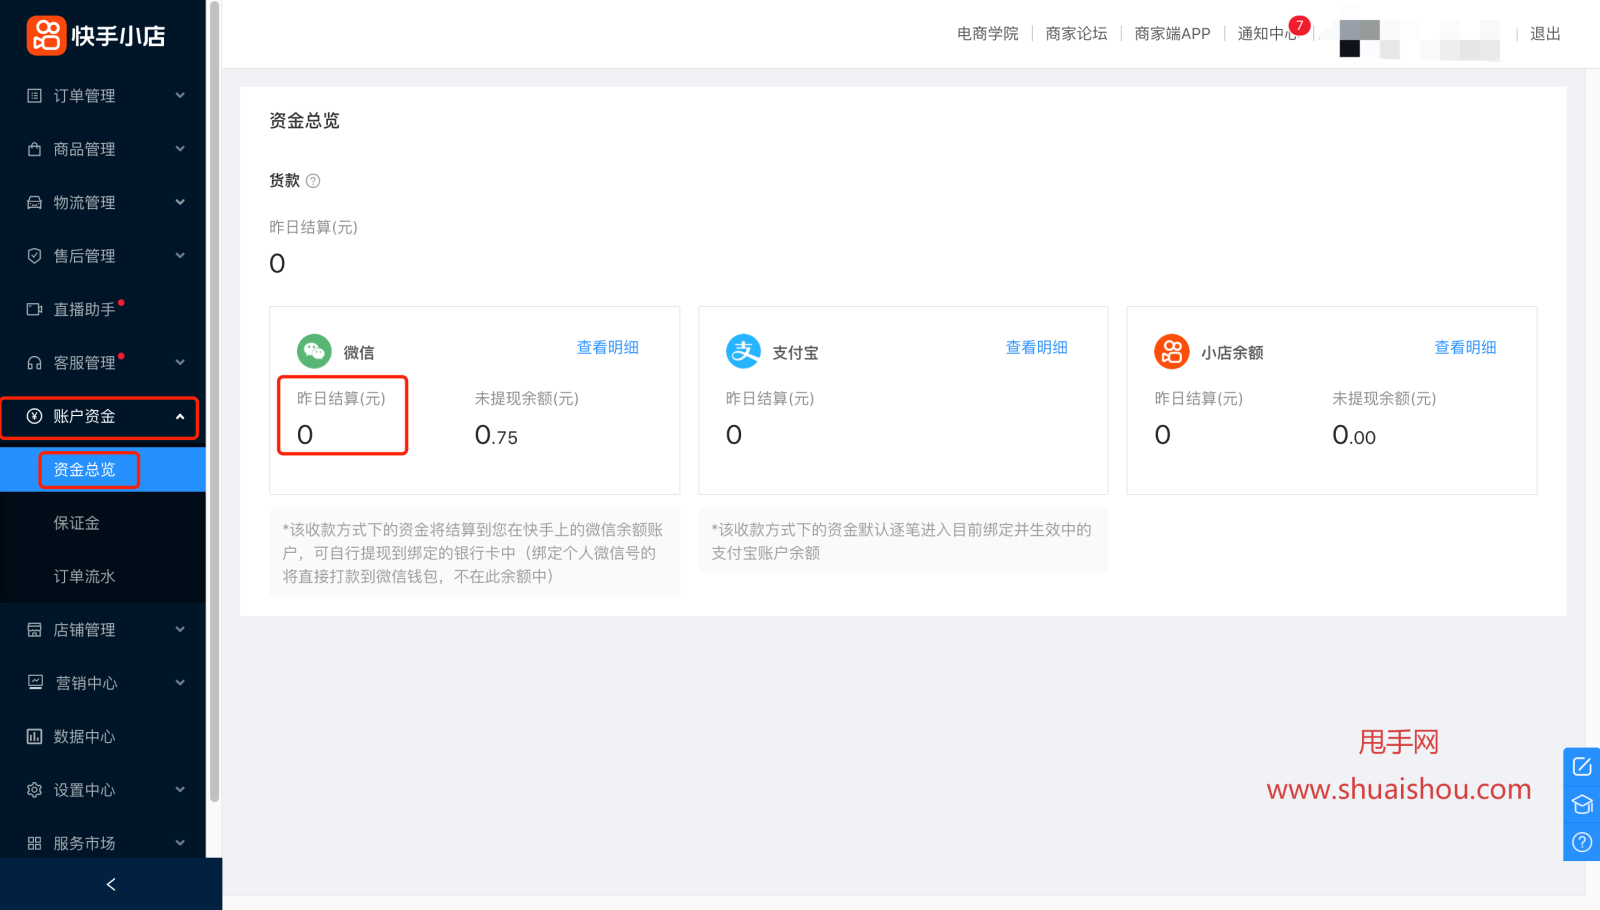Click the 商品管理 menu label
This screenshot has width=1600, height=910.
pos(85,149)
